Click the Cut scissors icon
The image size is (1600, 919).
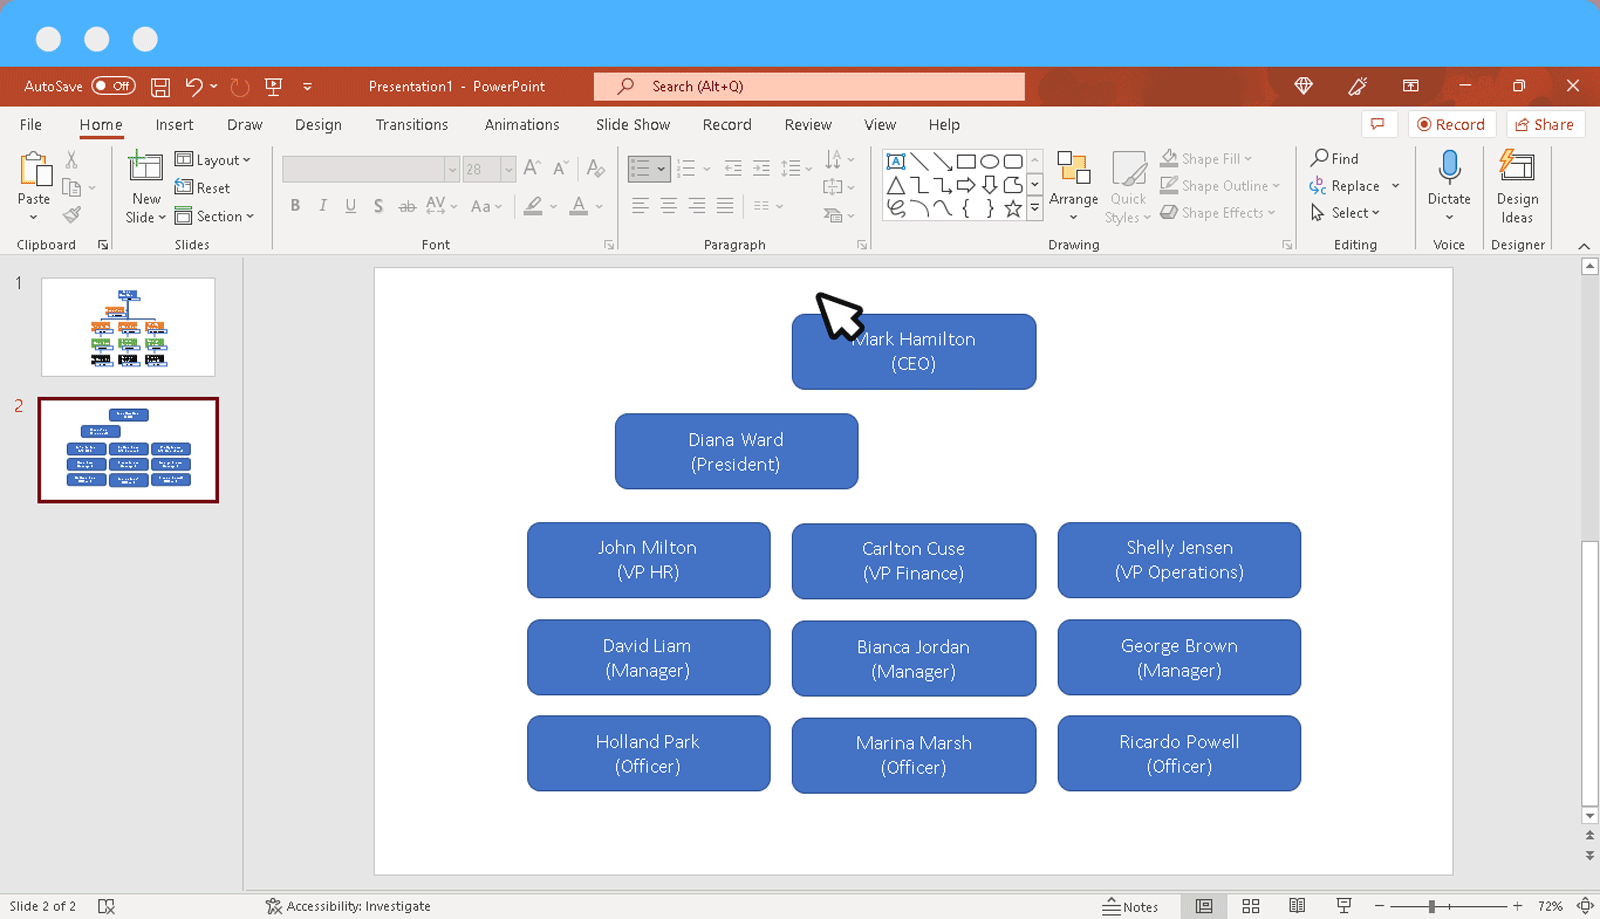71,160
